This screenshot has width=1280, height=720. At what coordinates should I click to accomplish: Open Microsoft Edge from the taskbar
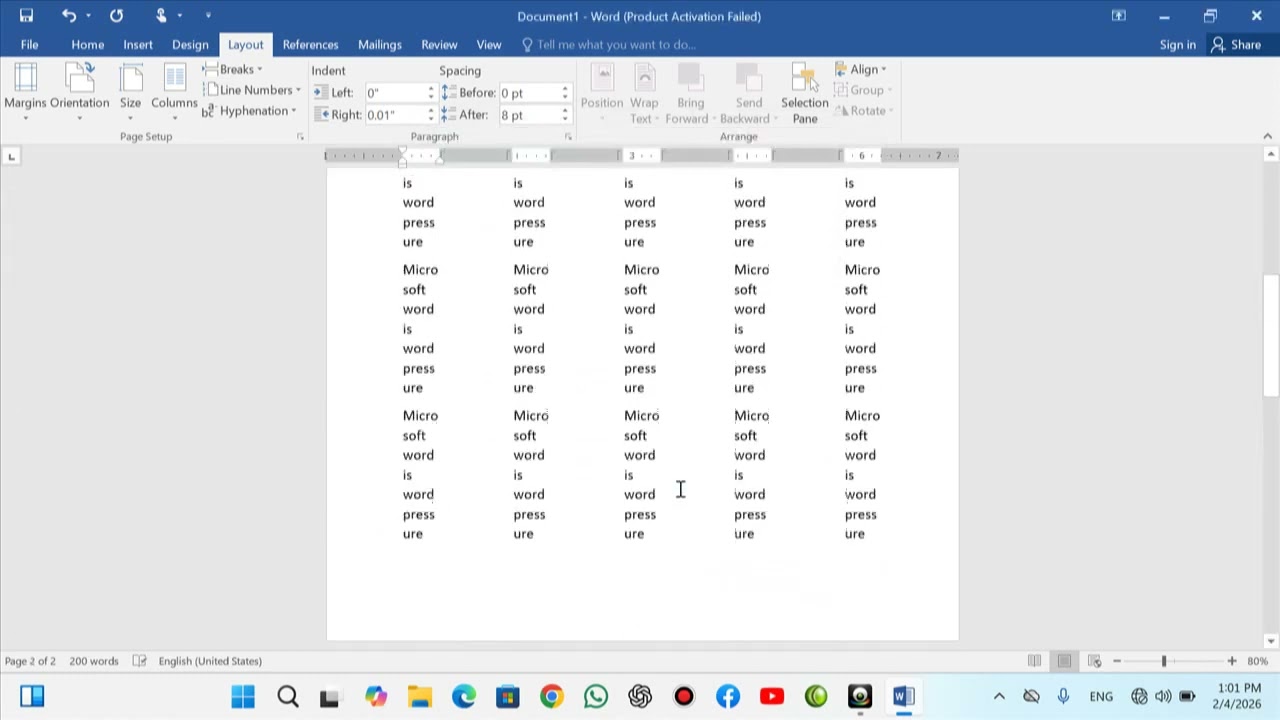pyautogui.click(x=463, y=696)
